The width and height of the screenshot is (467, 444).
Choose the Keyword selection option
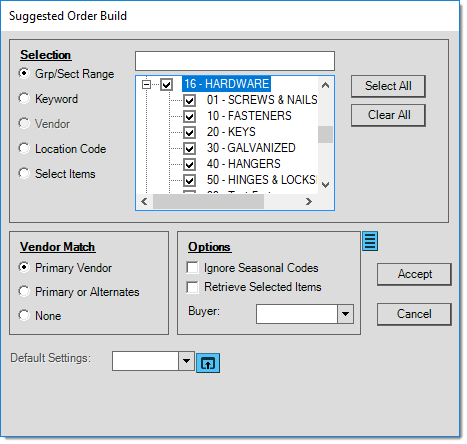[24, 98]
